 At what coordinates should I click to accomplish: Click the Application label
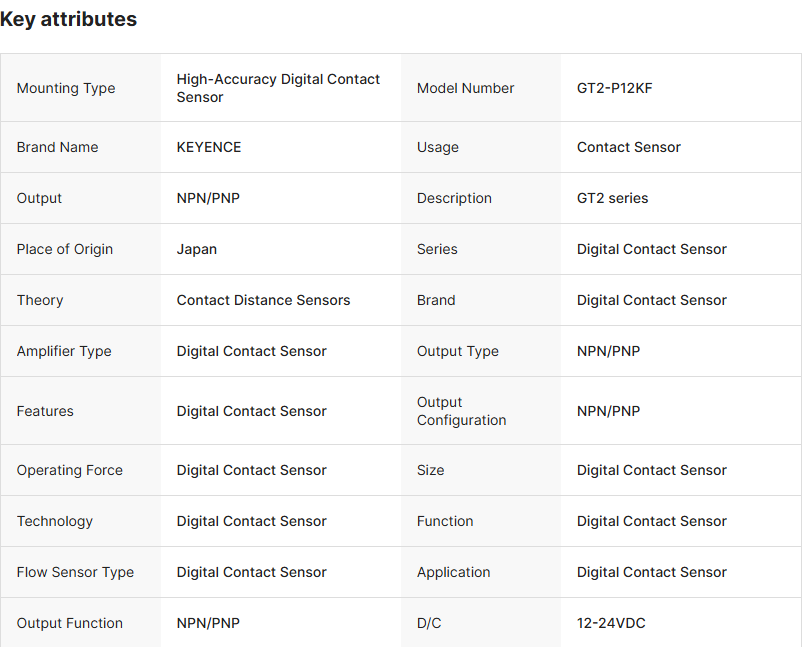pyautogui.click(x=453, y=572)
